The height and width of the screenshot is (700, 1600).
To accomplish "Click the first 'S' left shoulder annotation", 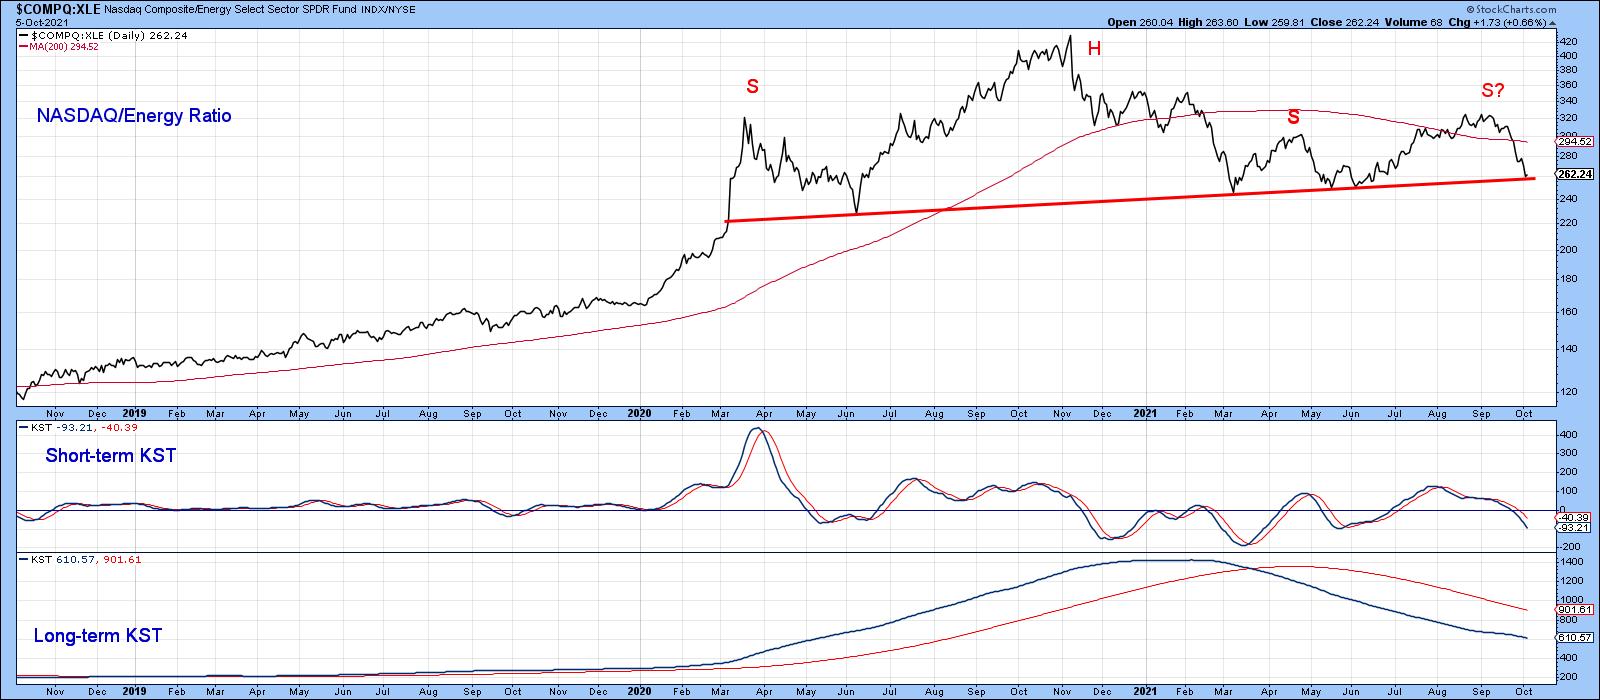I will 752,87.
